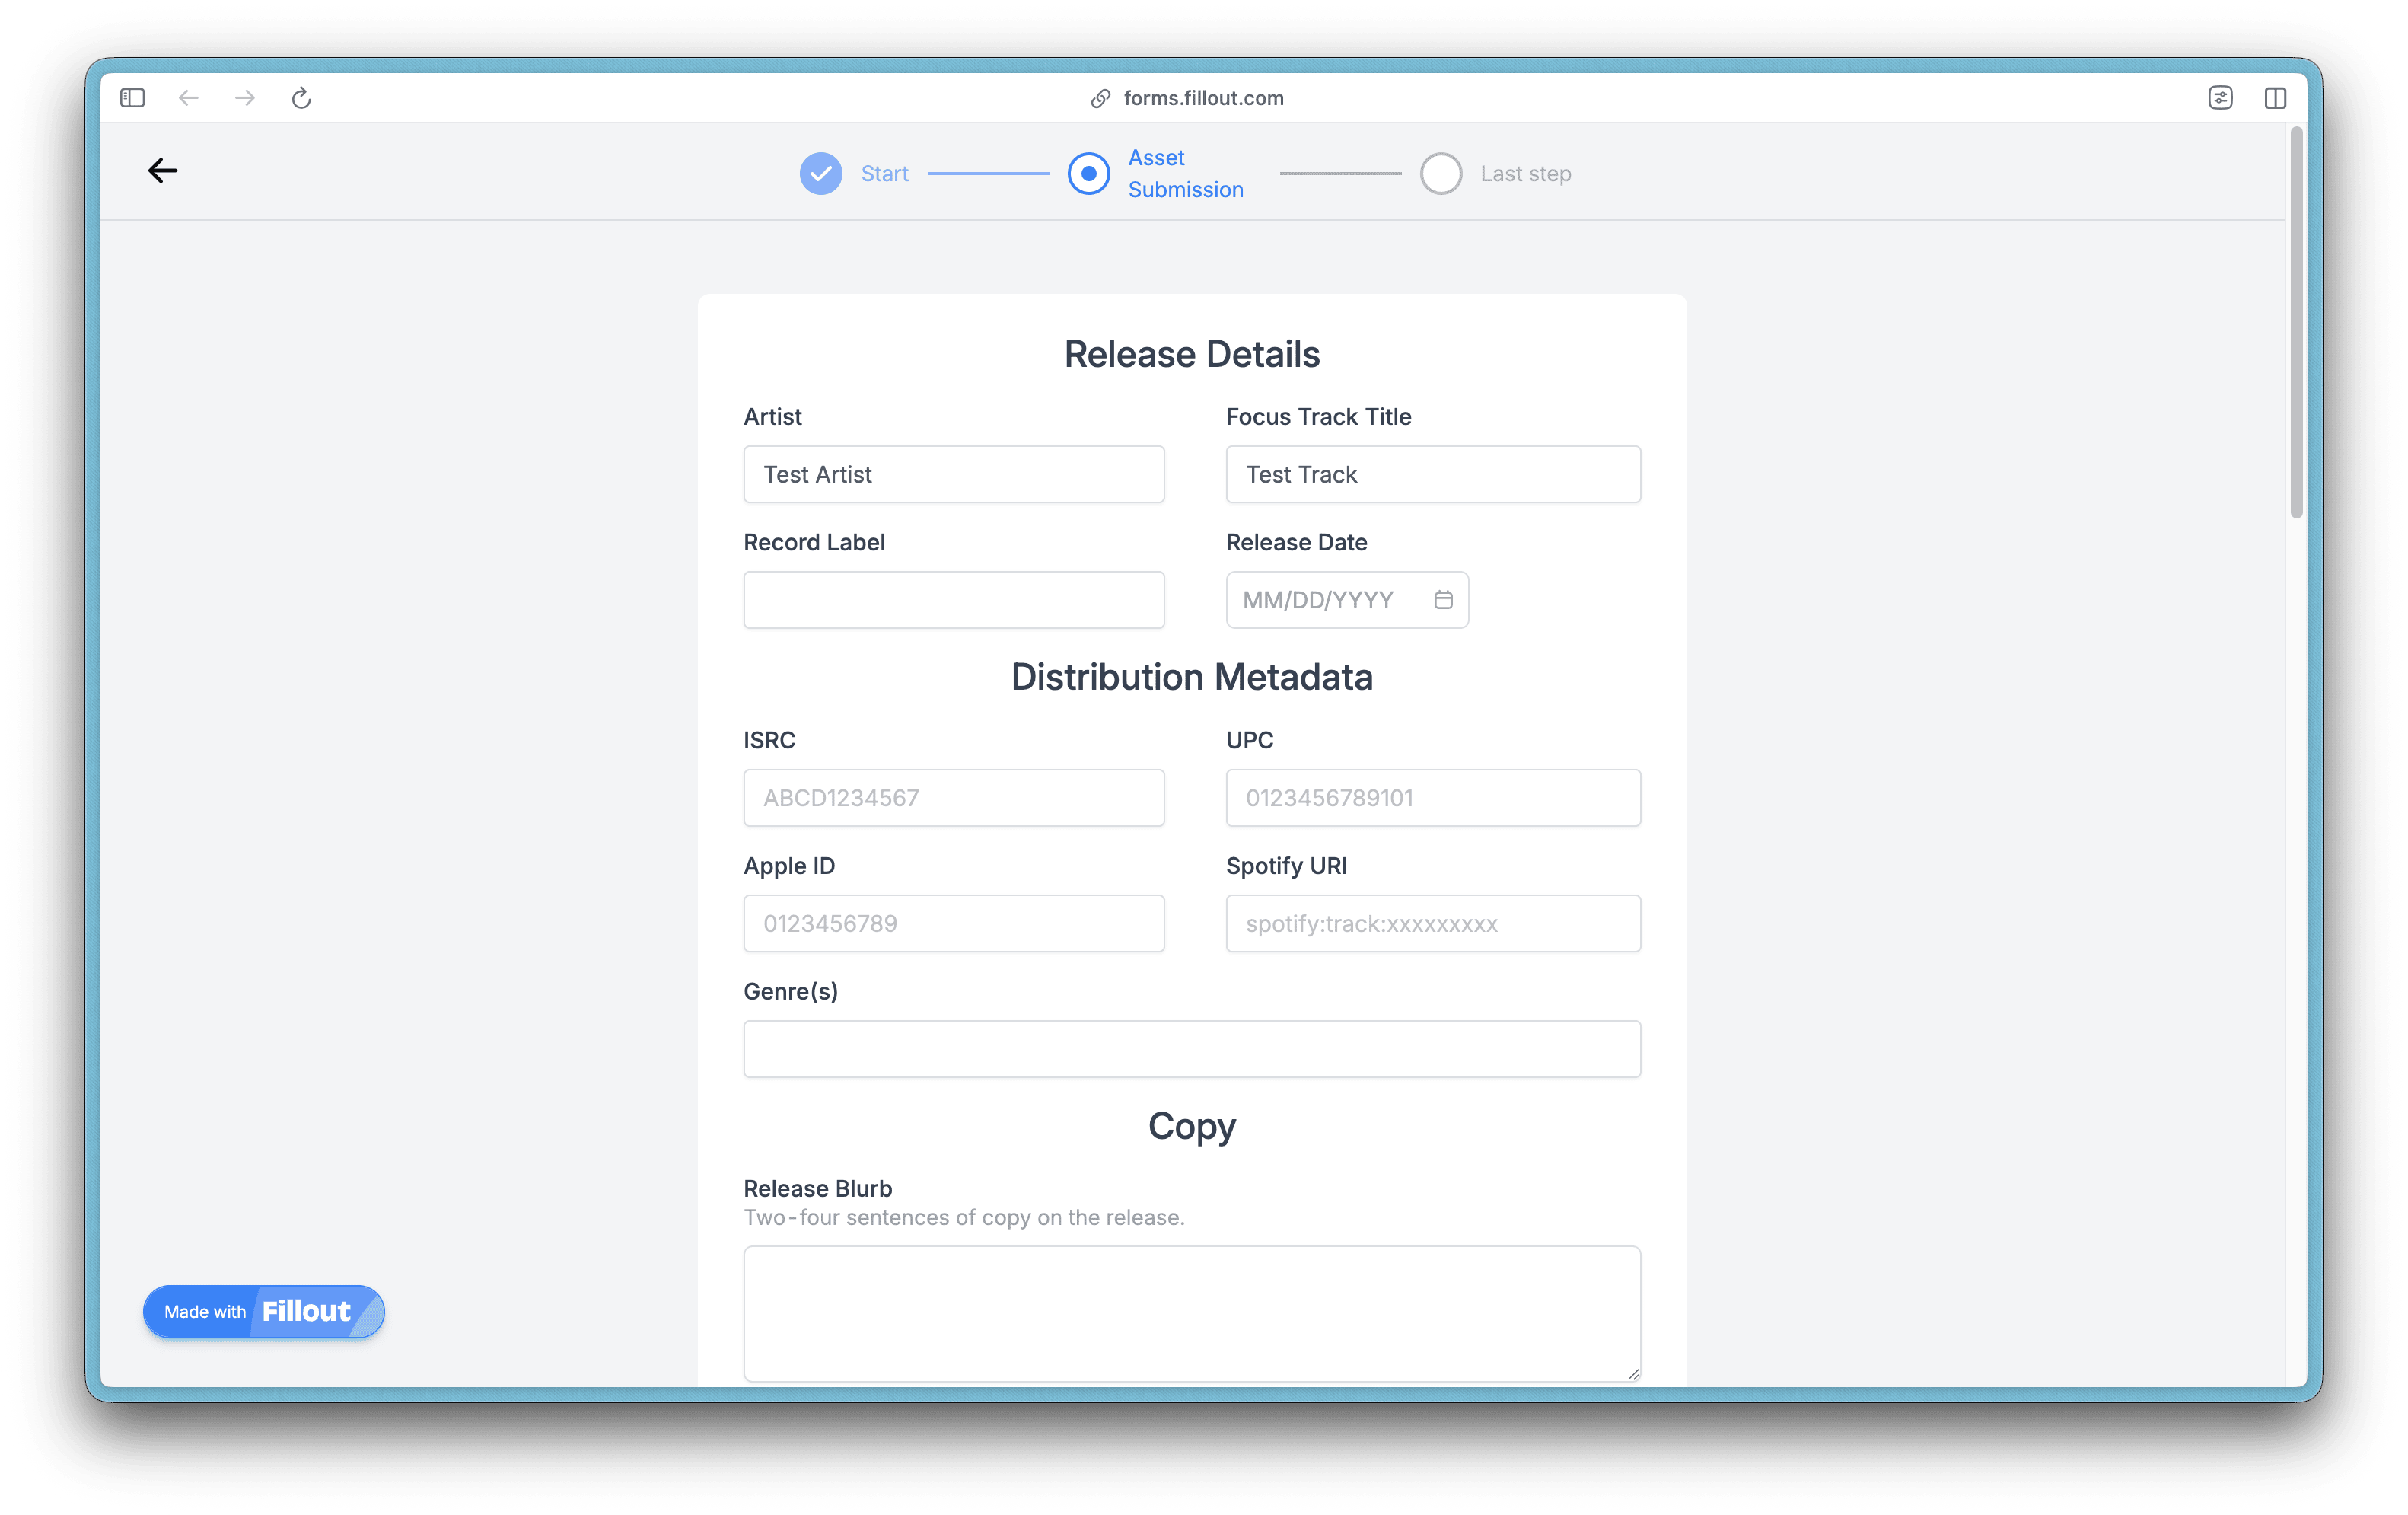Jump to the Last step label
Image resolution: width=2408 pixels, height=1515 pixels.
click(1525, 174)
